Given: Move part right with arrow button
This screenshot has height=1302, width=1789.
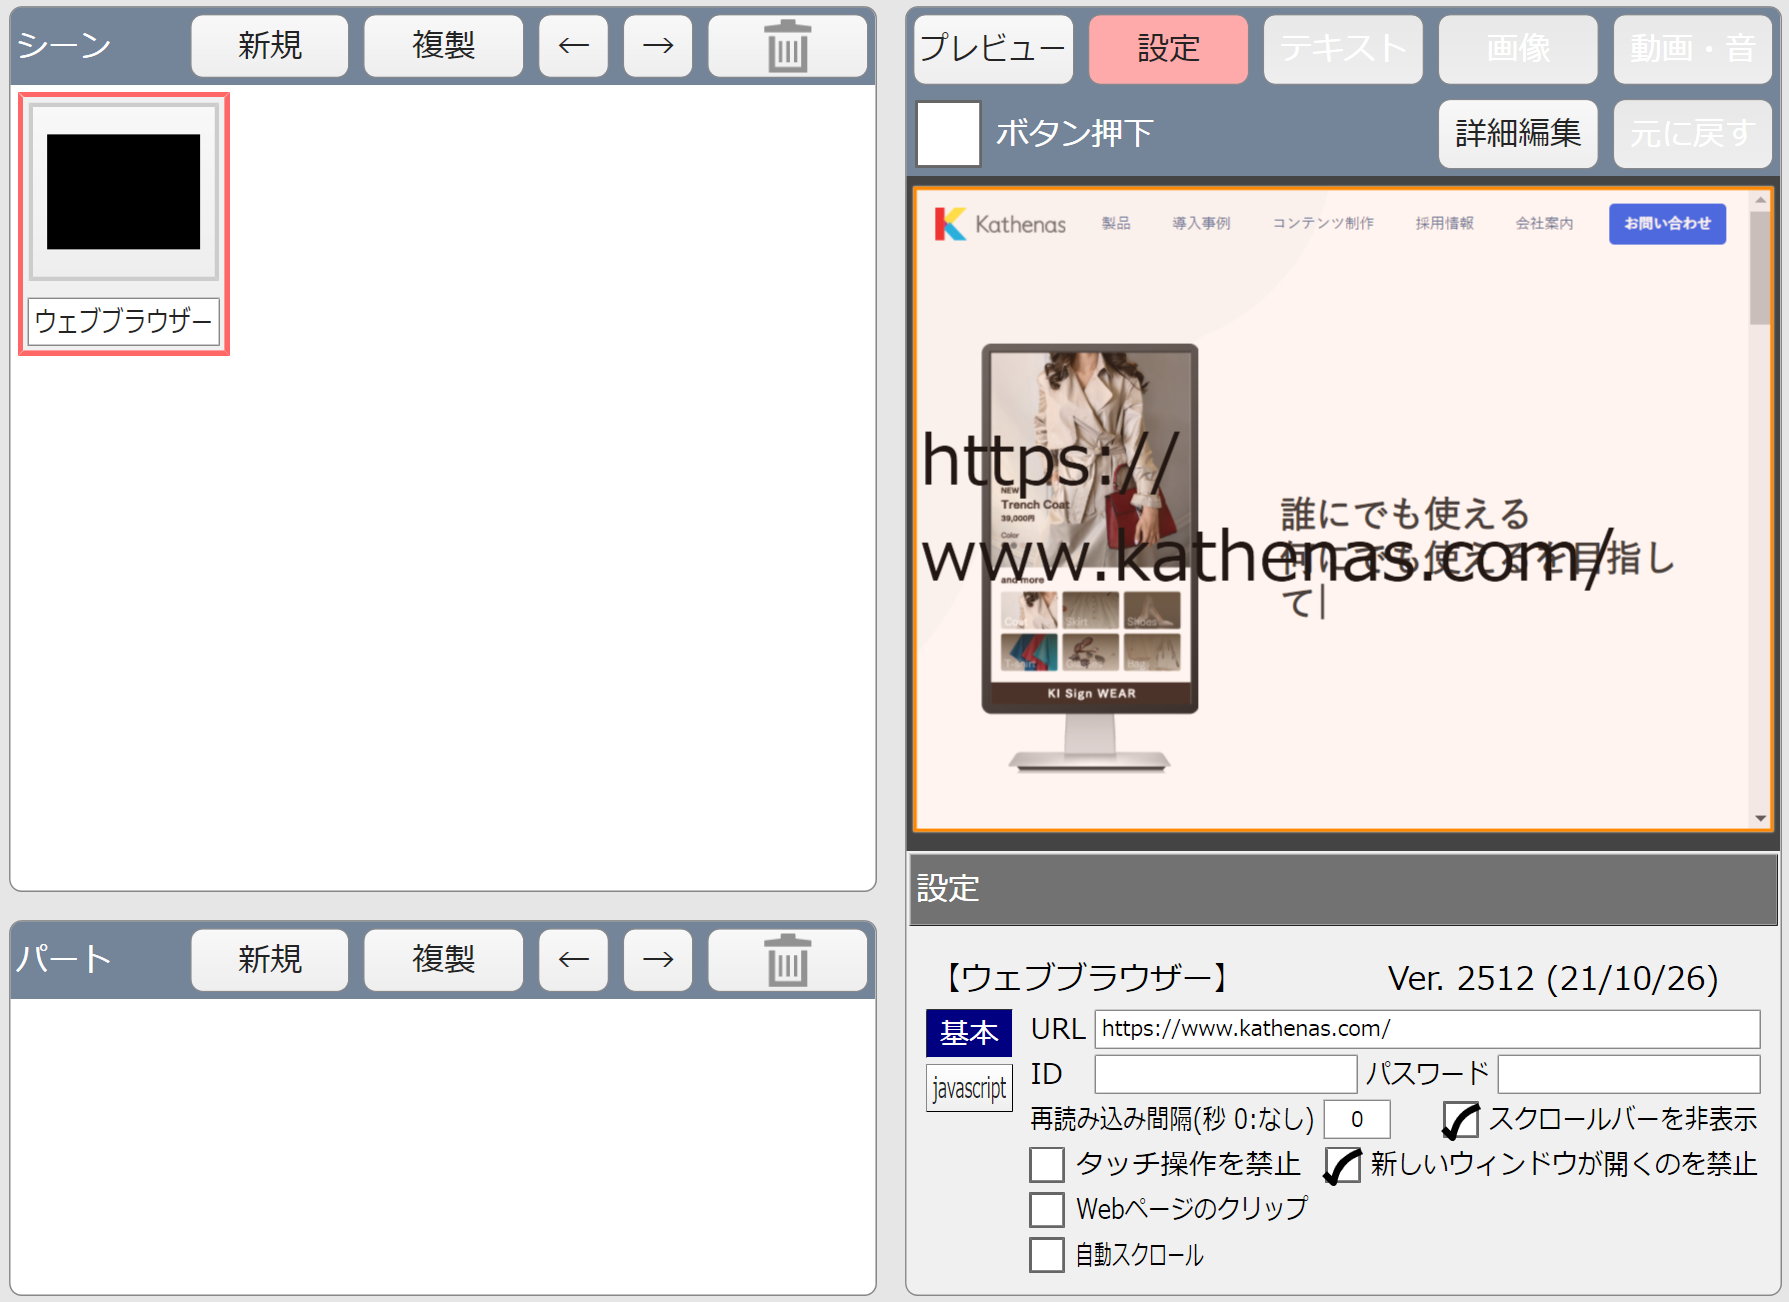Looking at the screenshot, I should pyautogui.click(x=658, y=960).
